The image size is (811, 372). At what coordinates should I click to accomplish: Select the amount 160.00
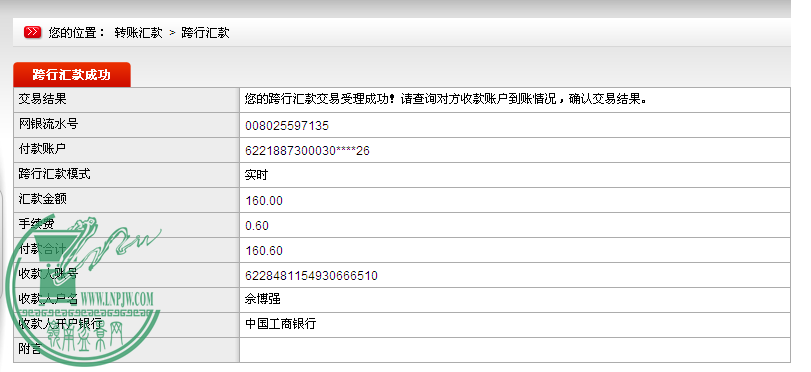[x=264, y=201]
